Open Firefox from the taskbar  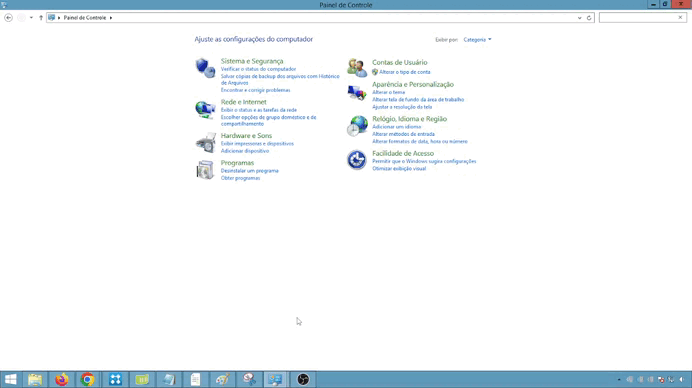[62, 379]
